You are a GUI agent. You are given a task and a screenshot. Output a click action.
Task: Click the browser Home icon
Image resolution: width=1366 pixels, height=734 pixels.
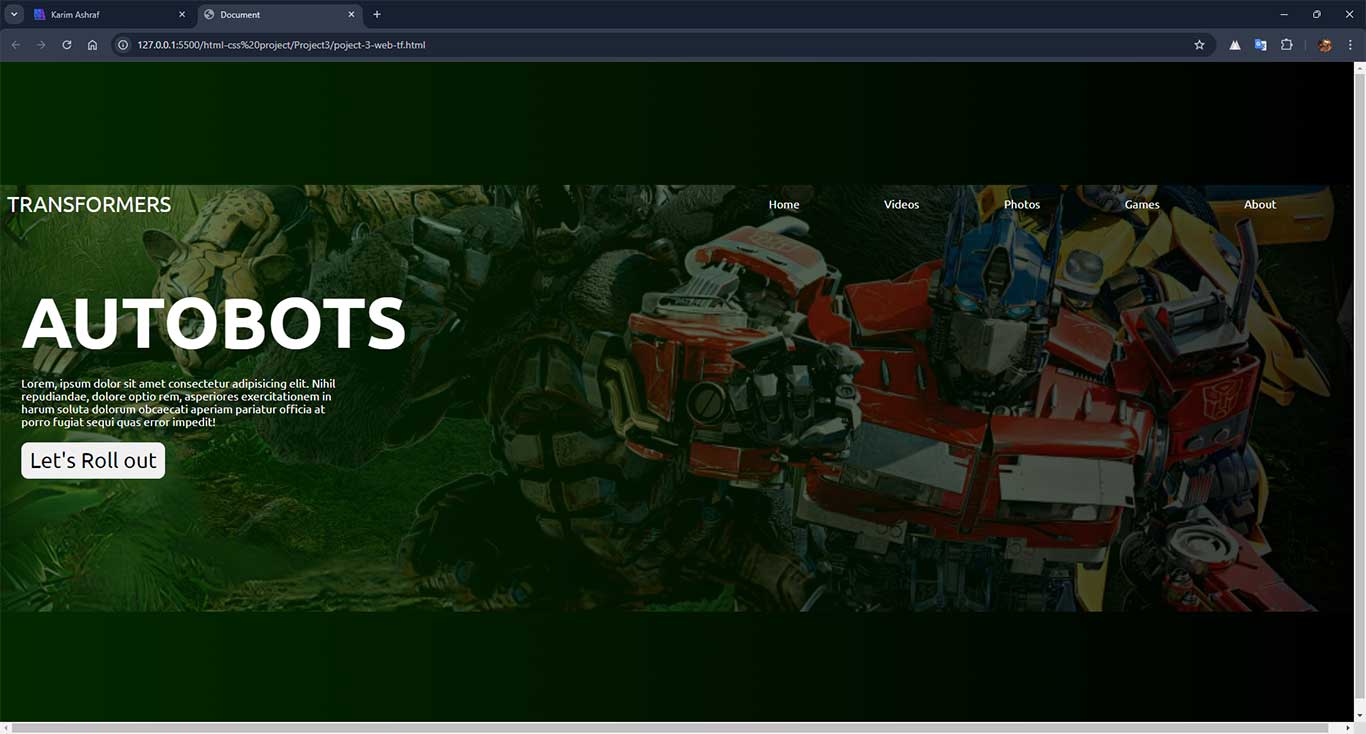click(92, 45)
